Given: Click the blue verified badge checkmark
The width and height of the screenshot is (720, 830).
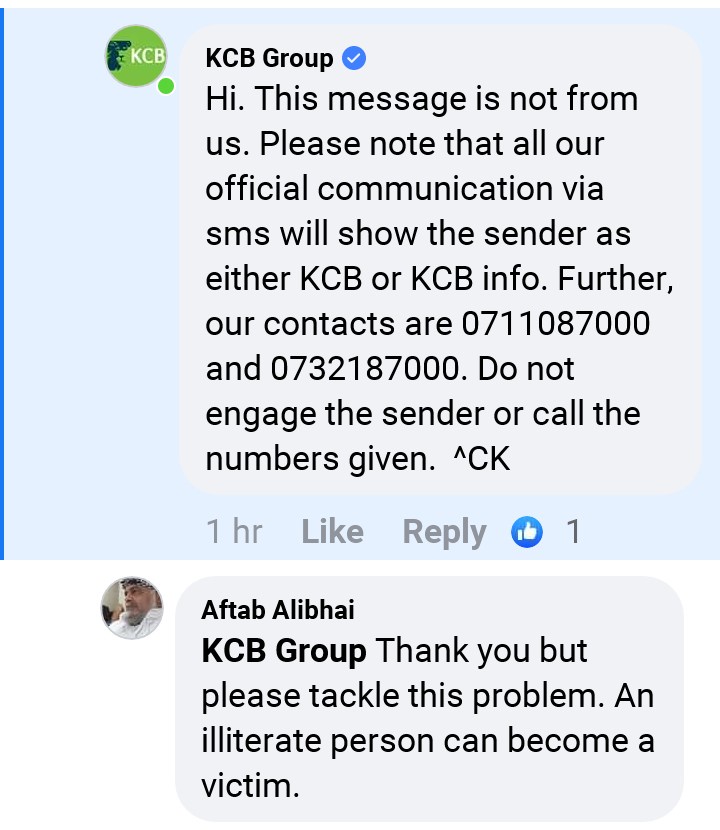Looking at the screenshot, I should (354, 58).
